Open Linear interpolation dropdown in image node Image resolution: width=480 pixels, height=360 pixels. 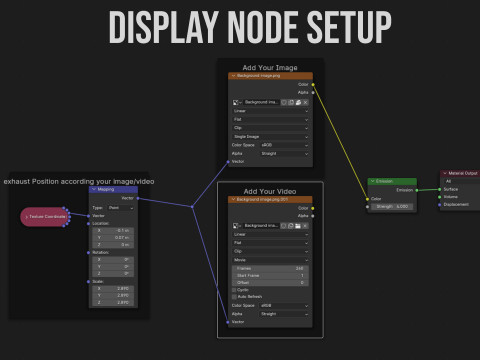point(271,111)
